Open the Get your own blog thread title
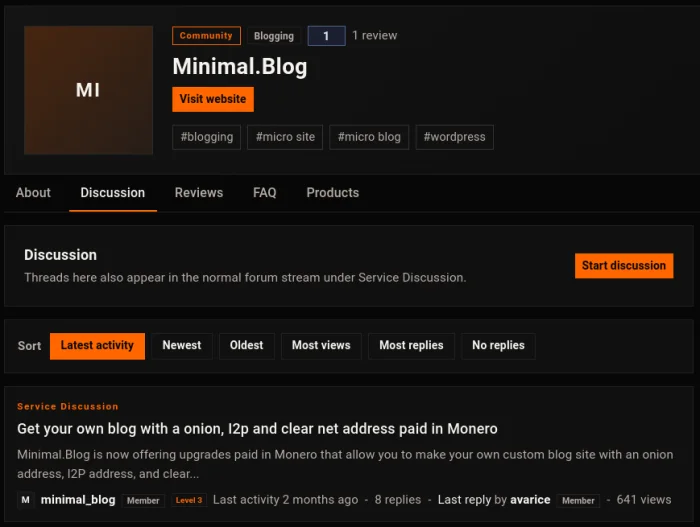Viewport: 700px width, 527px height. tap(257, 429)
